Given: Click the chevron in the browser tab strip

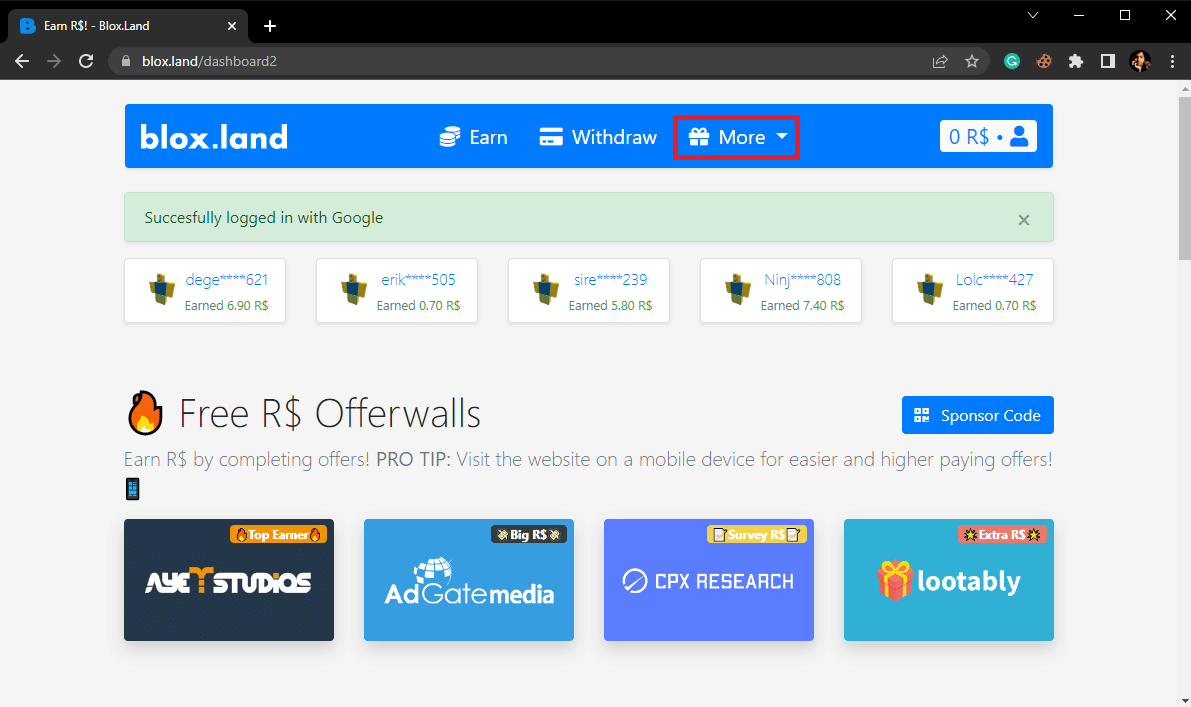Looking at the screenshot, I should [x=1032, y=16].
